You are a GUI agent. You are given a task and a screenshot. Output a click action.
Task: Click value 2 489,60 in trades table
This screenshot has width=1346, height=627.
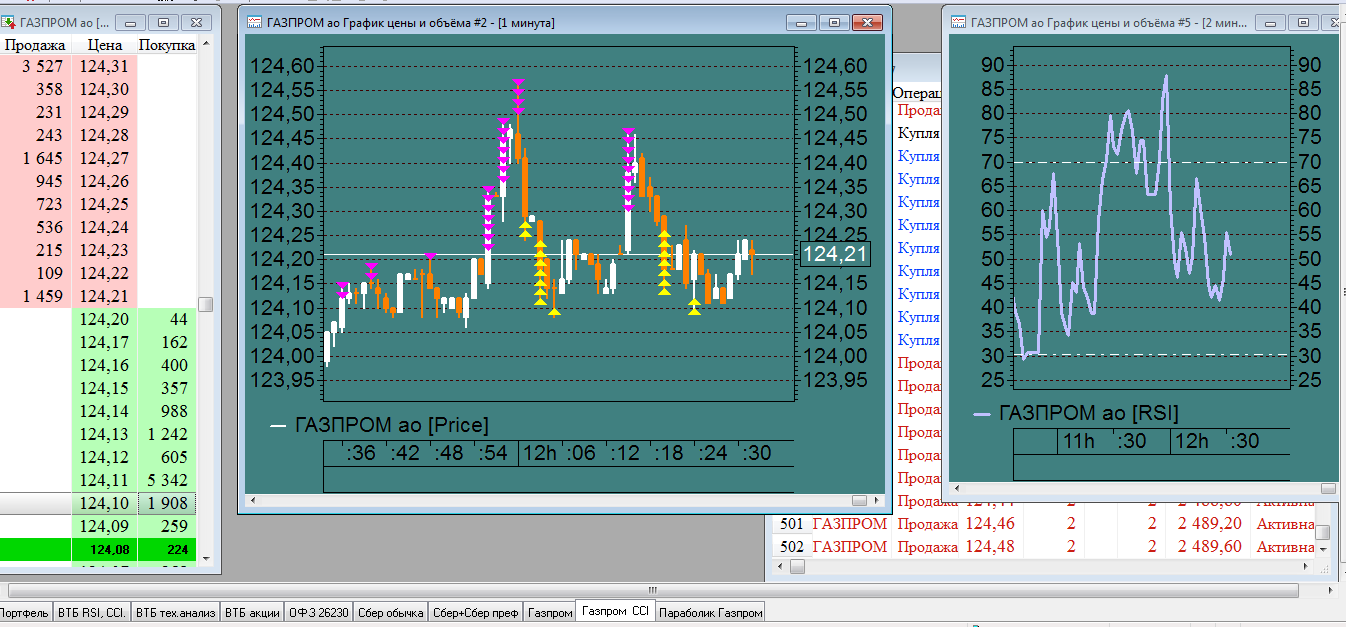tap(1210, 547)
